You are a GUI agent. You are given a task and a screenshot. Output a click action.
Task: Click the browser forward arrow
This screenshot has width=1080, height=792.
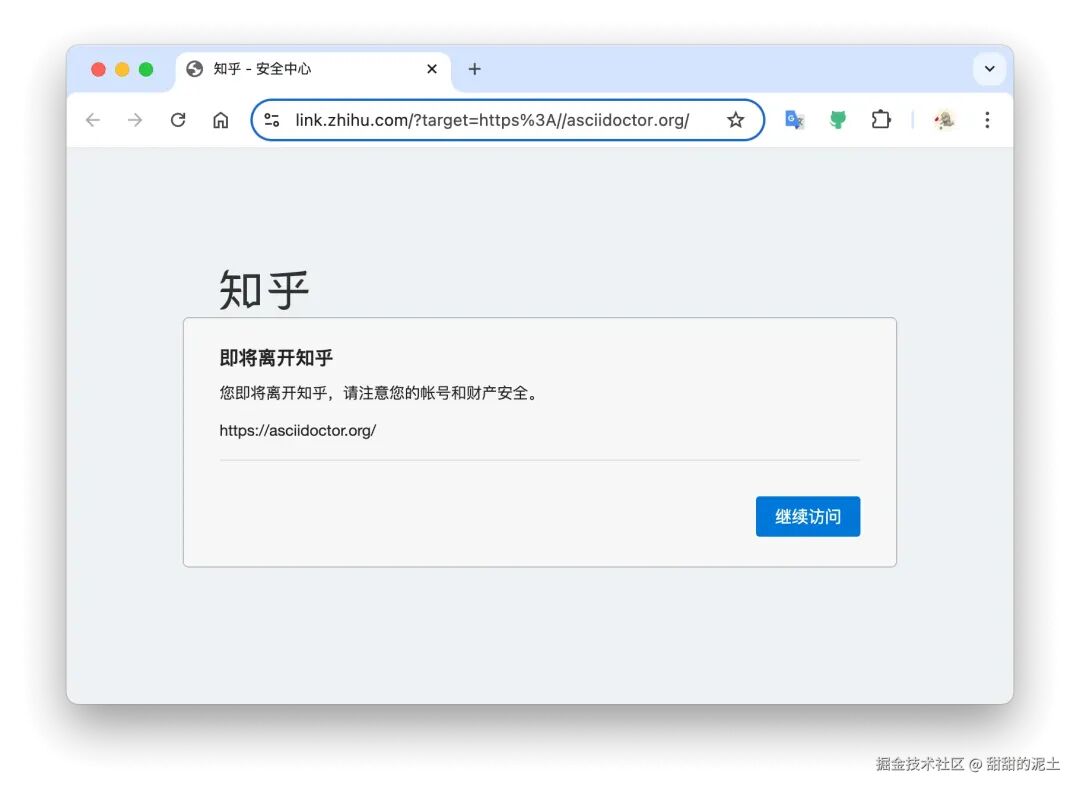coord(135,120)
